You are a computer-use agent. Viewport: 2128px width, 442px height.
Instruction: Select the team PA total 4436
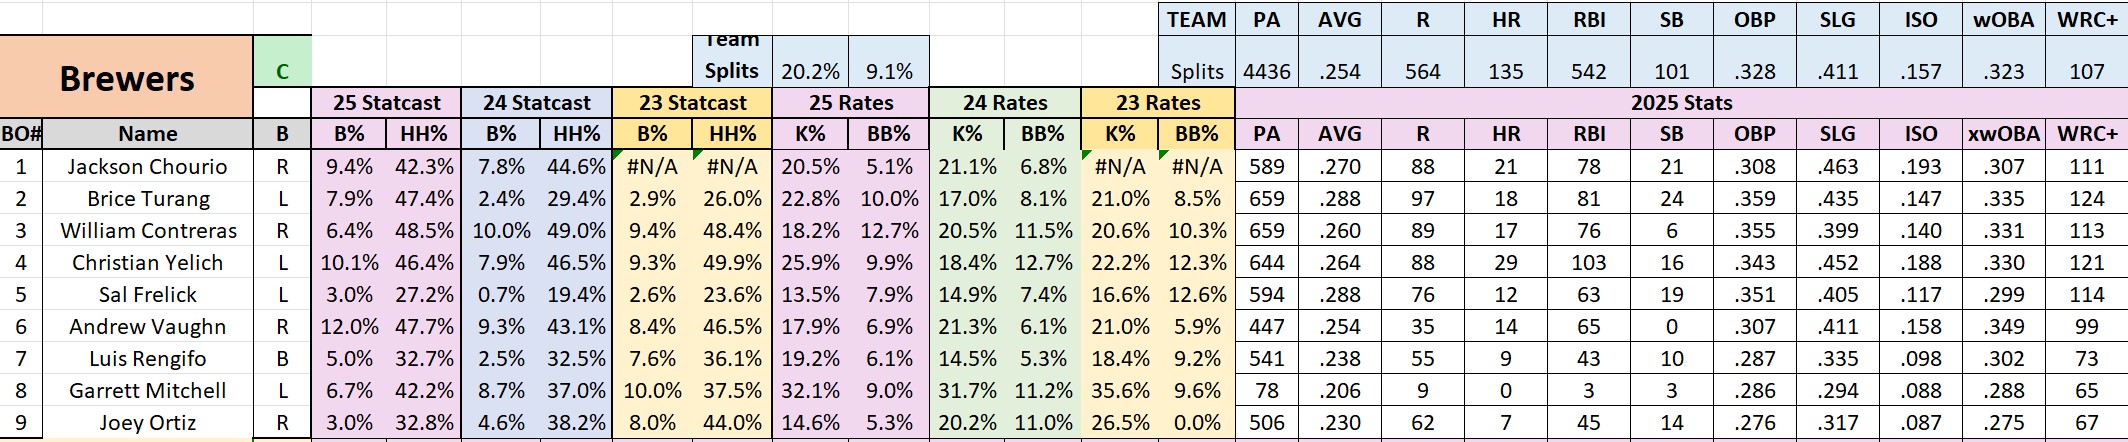(1266, 71)
